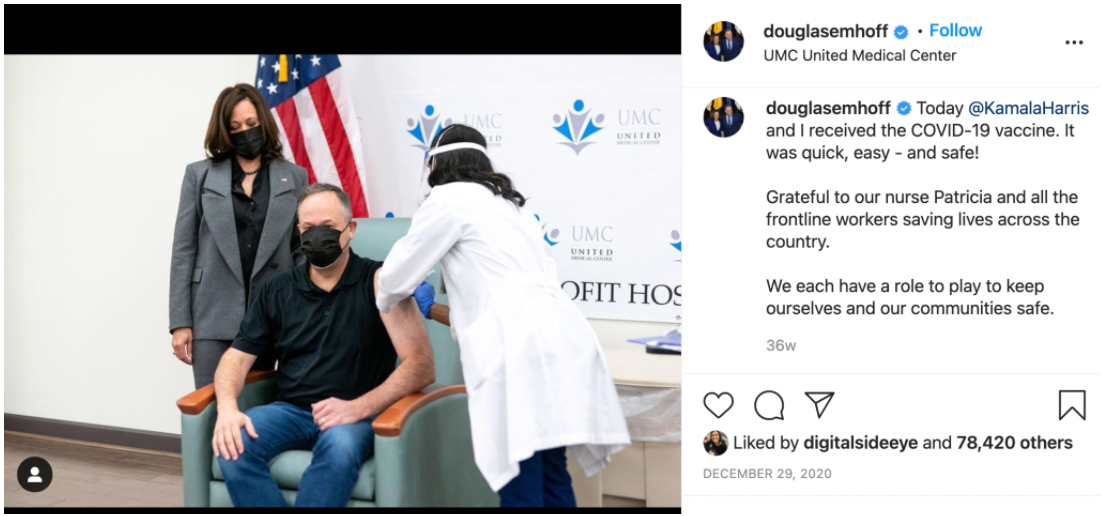
Task: Open the UMC United Medical Center location
Action: (860, 56)
